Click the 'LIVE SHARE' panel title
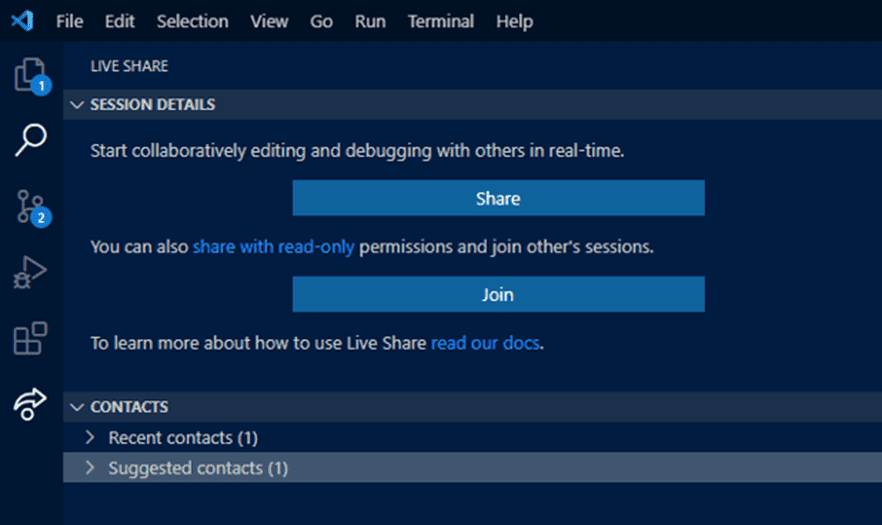Screen dimensions: 882x525 click(x=129, y=66)
